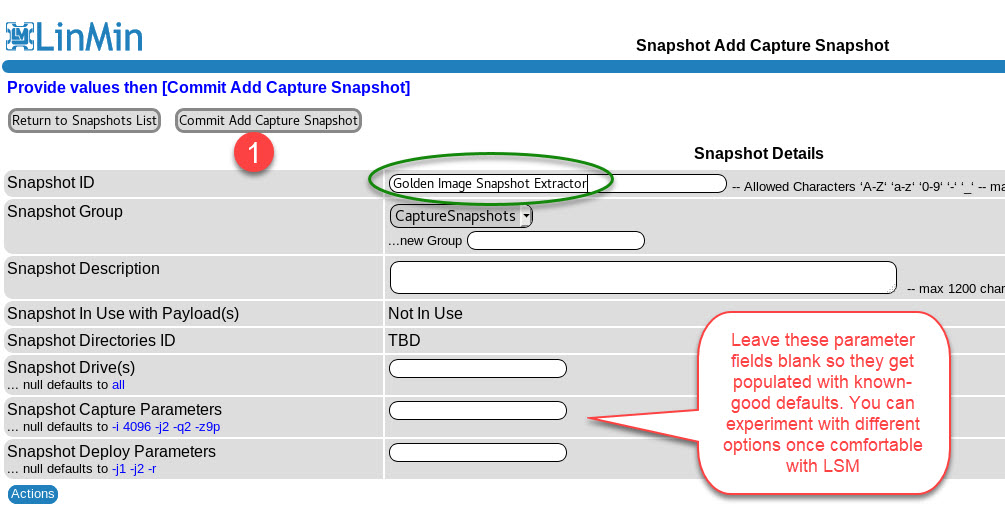Viewport: 1005px width, 514px height.
Task: Select the Snapshot Drive(s) input box
Action: click(477, 369)
